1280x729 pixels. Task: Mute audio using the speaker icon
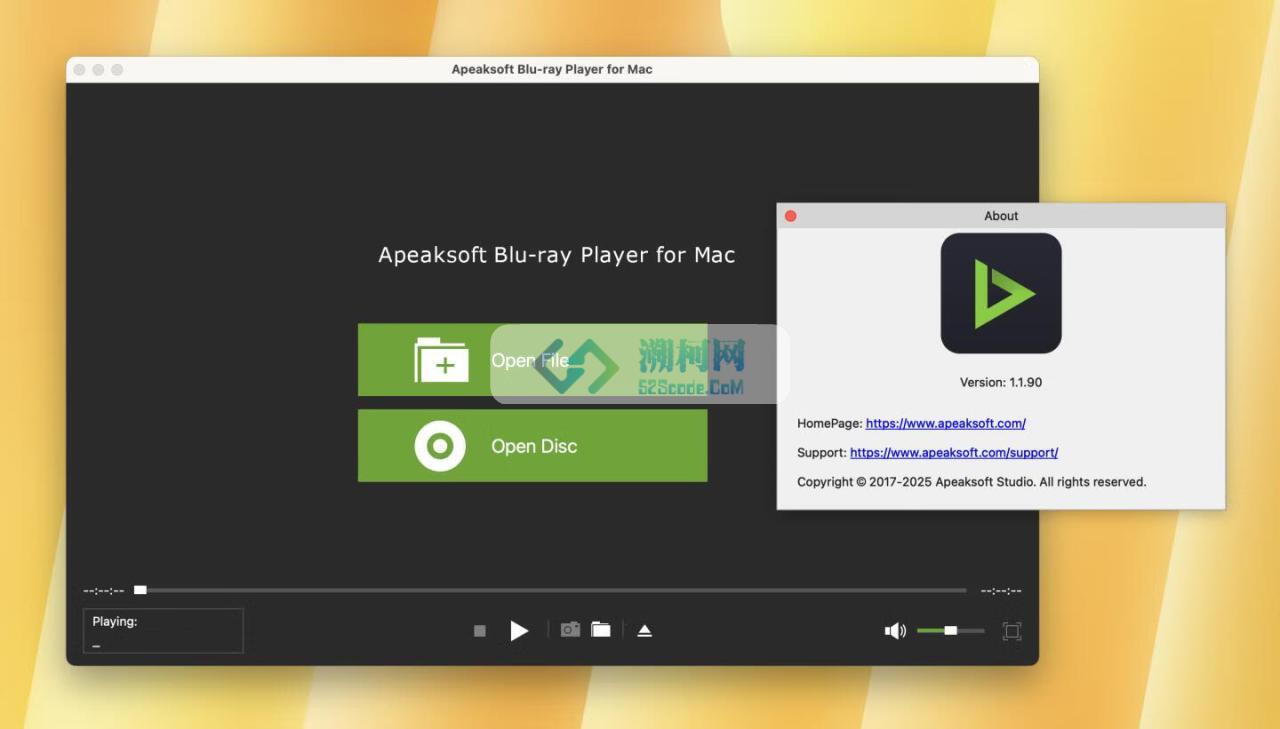click(895, 631)
